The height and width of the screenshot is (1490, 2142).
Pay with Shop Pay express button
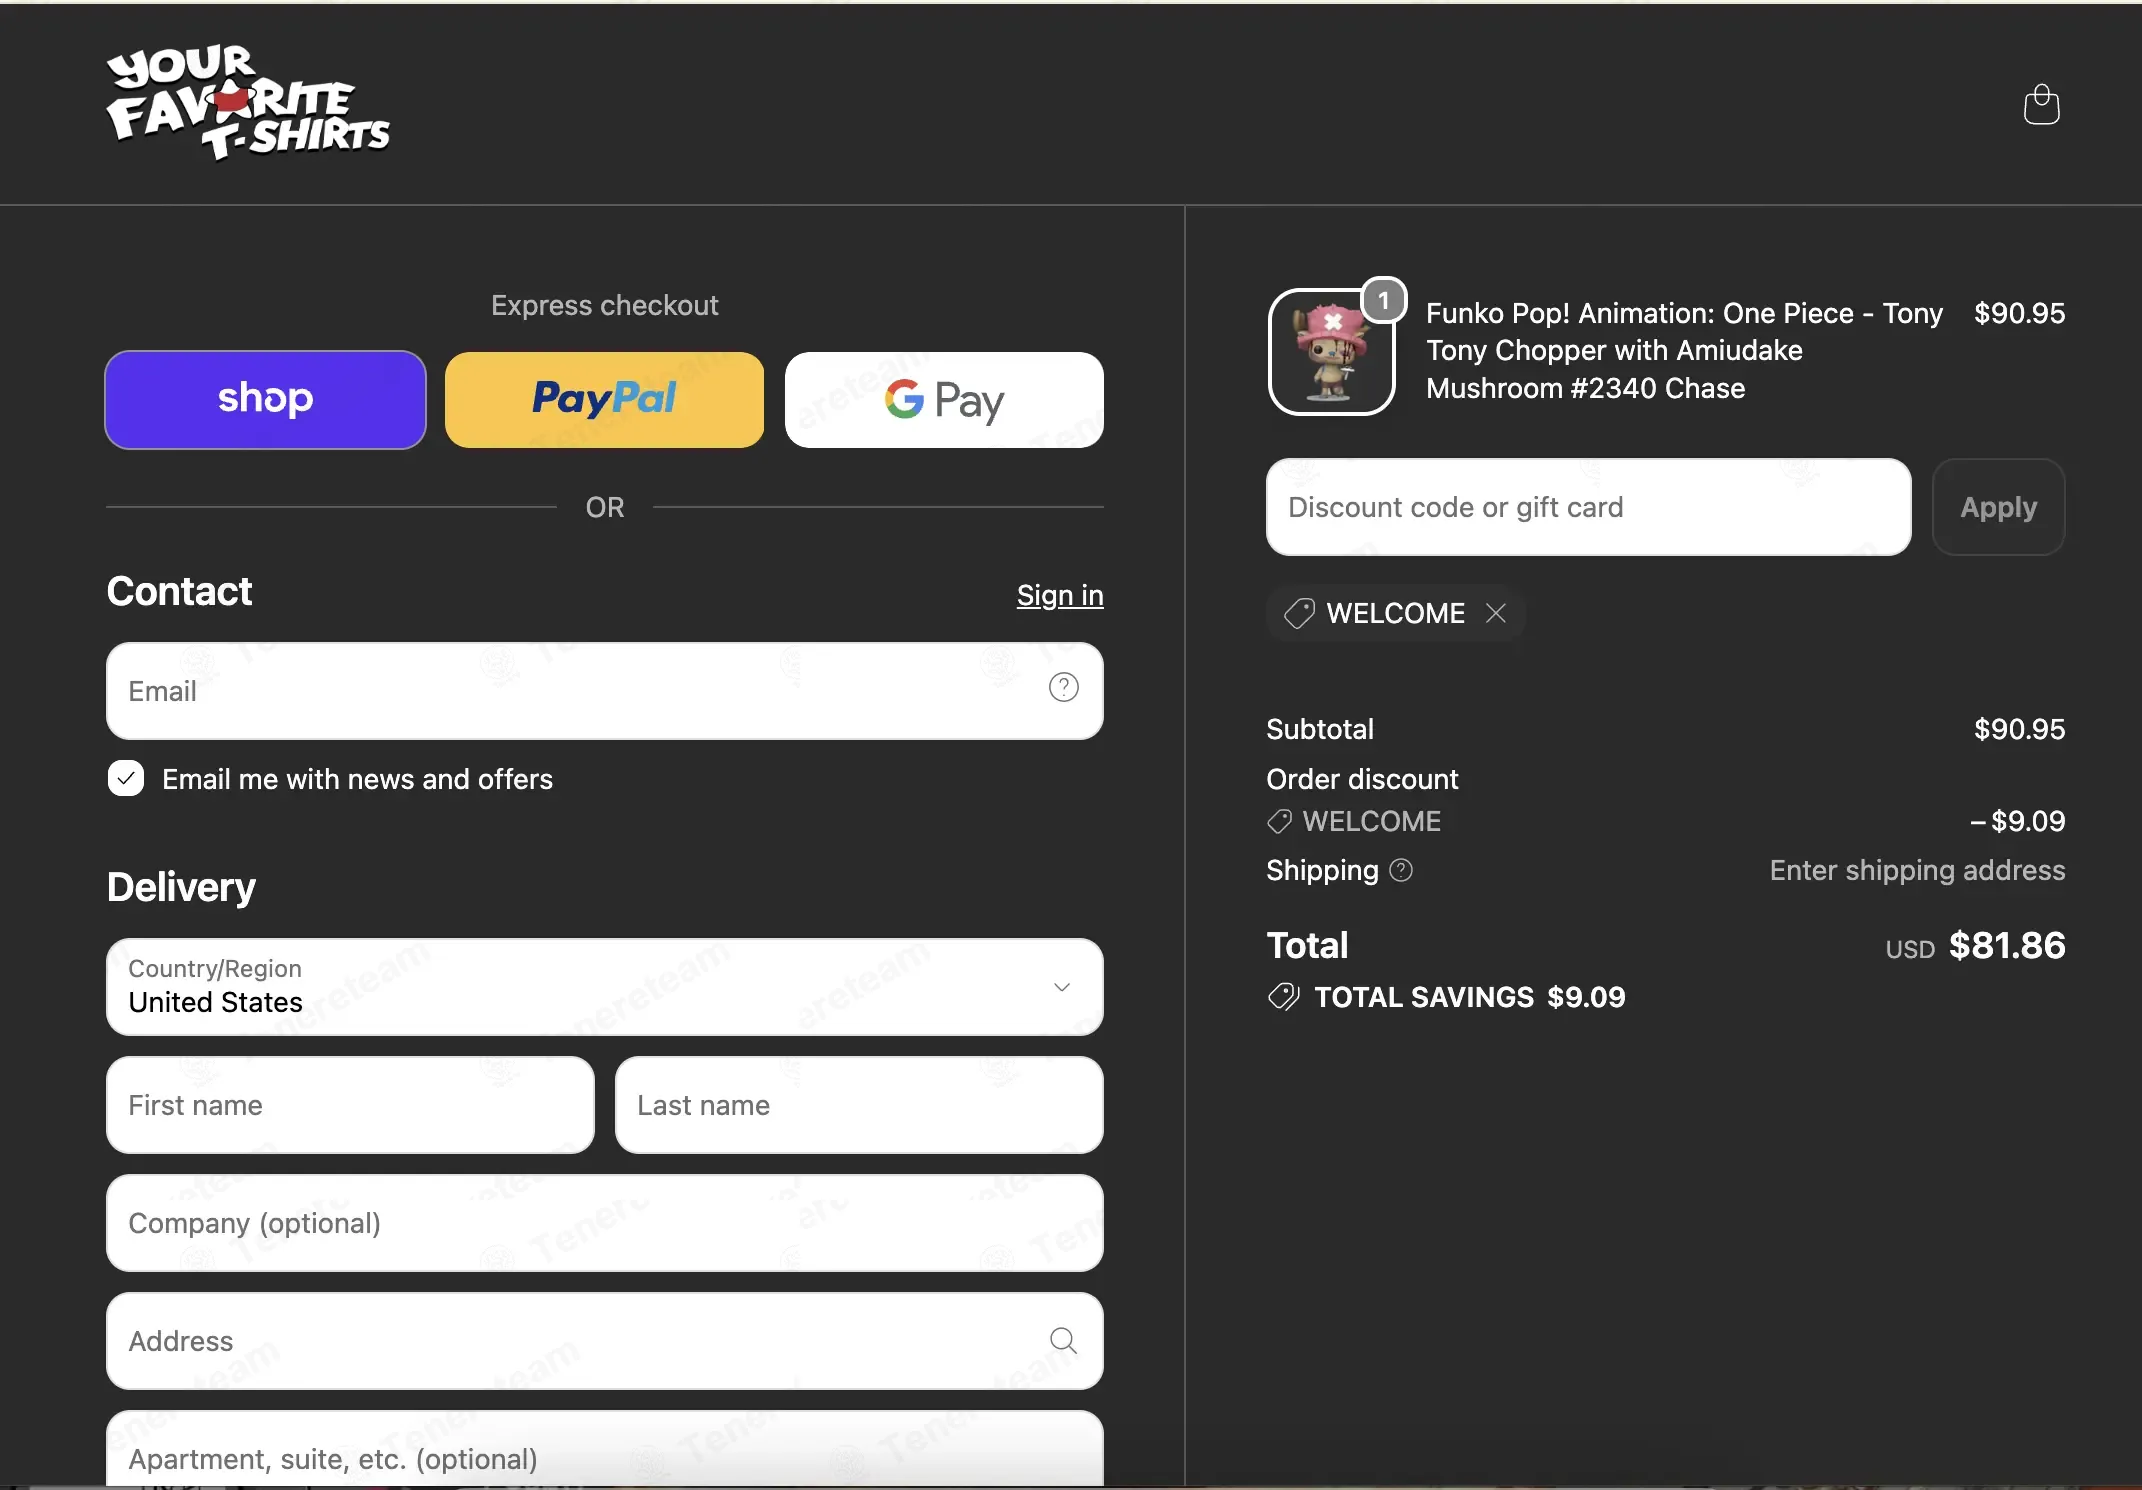pyautogui.click(x=265, y=399)
